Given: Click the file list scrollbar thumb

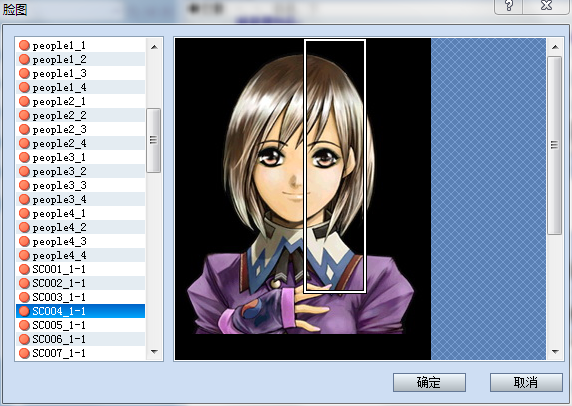Looking at the screenshot, I should point(154,140).
